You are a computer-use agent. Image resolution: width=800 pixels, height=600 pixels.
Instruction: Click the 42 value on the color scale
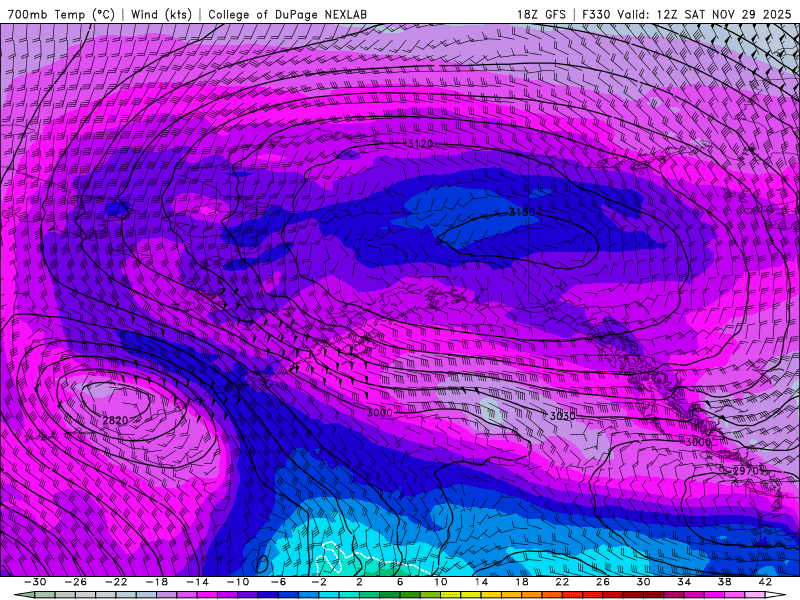click(765, 582)
